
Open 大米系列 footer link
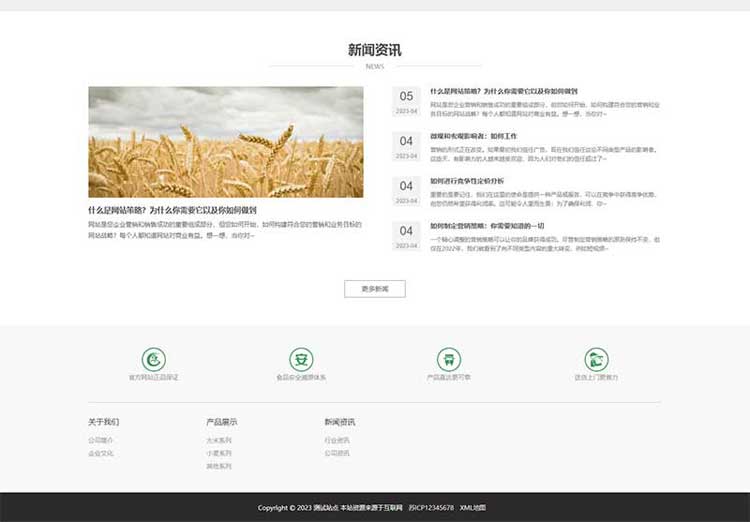tap(219, 440)
